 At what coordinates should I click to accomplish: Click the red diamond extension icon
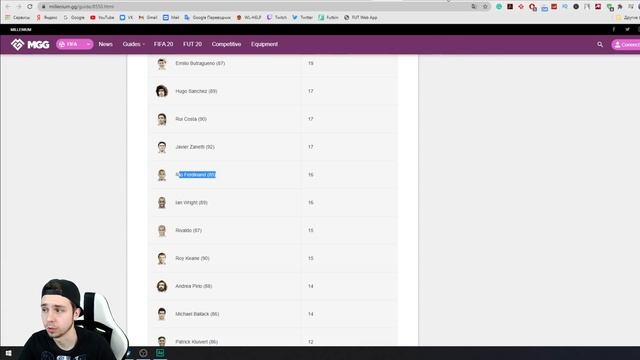[521, 7]
